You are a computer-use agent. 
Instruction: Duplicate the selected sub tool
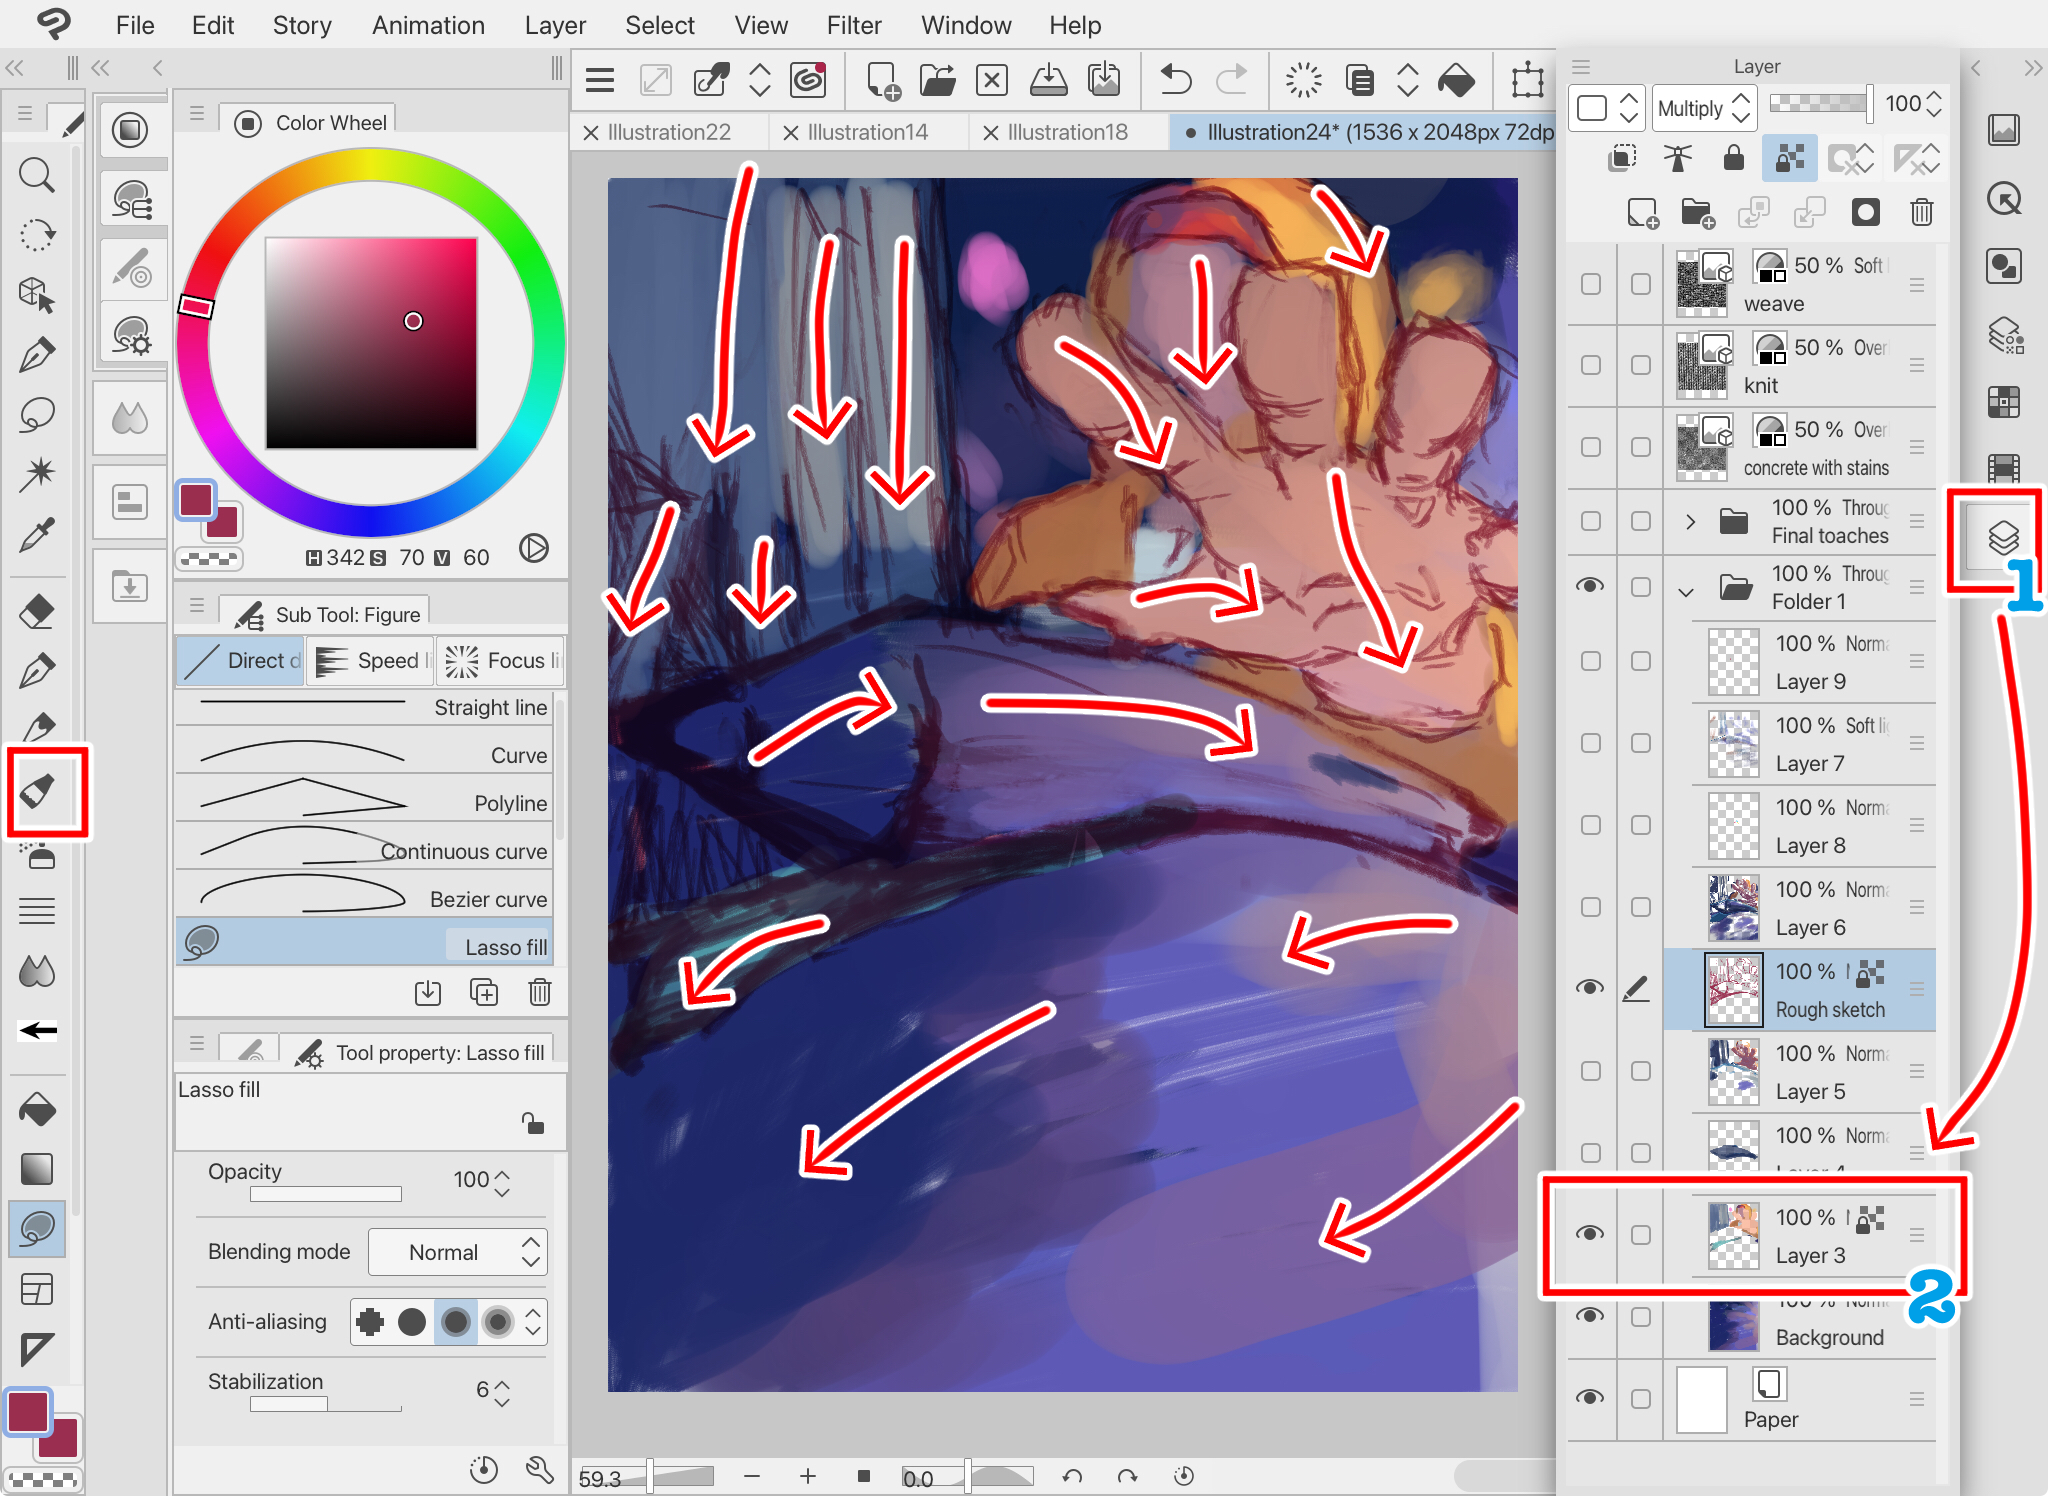click(x=484, y=992)
